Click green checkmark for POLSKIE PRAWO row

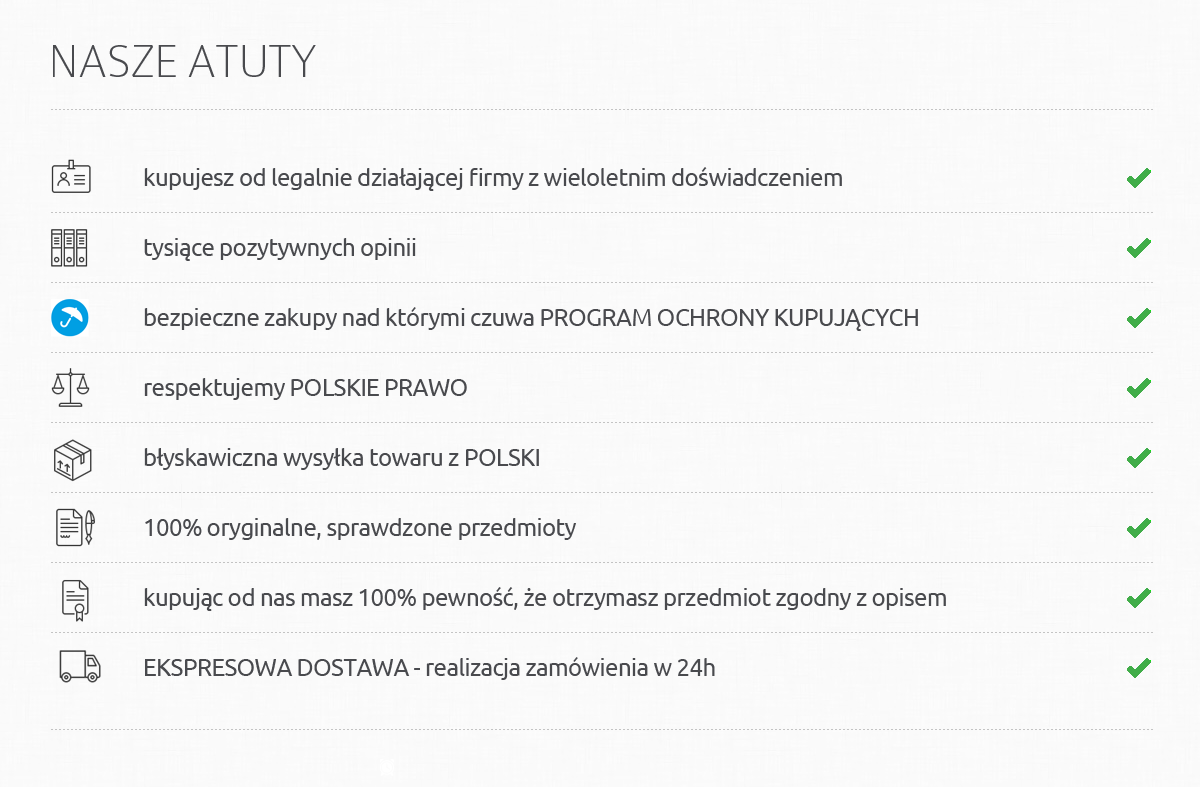pos(1138,388)
